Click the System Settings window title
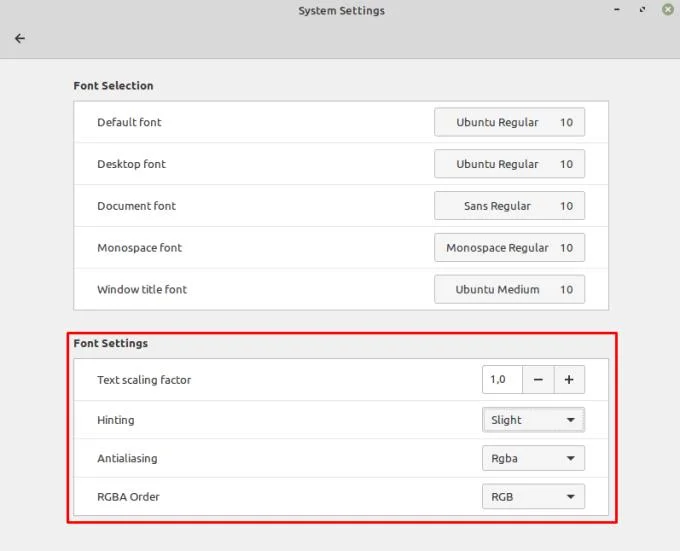 pos(341,11)
